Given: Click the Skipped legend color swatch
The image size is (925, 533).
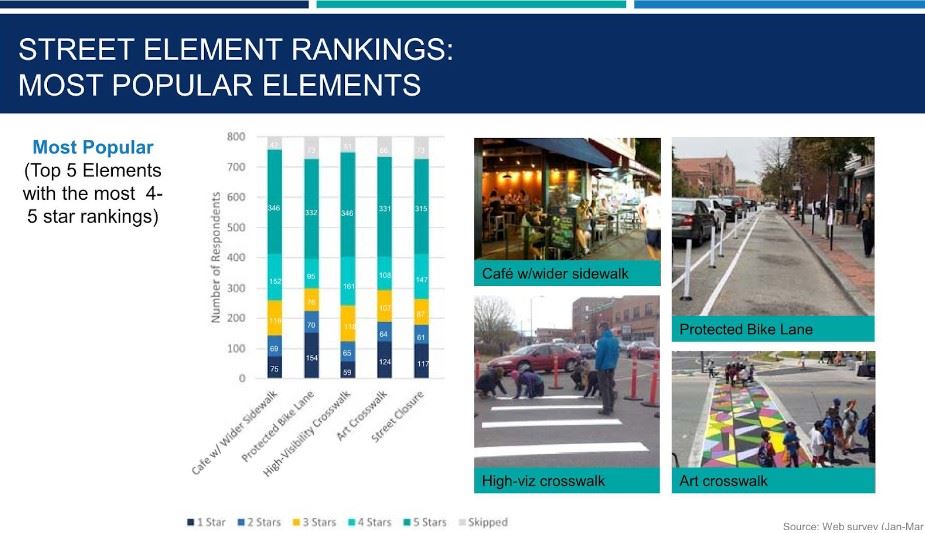Looking at the screenshot, I should (462, 522).
